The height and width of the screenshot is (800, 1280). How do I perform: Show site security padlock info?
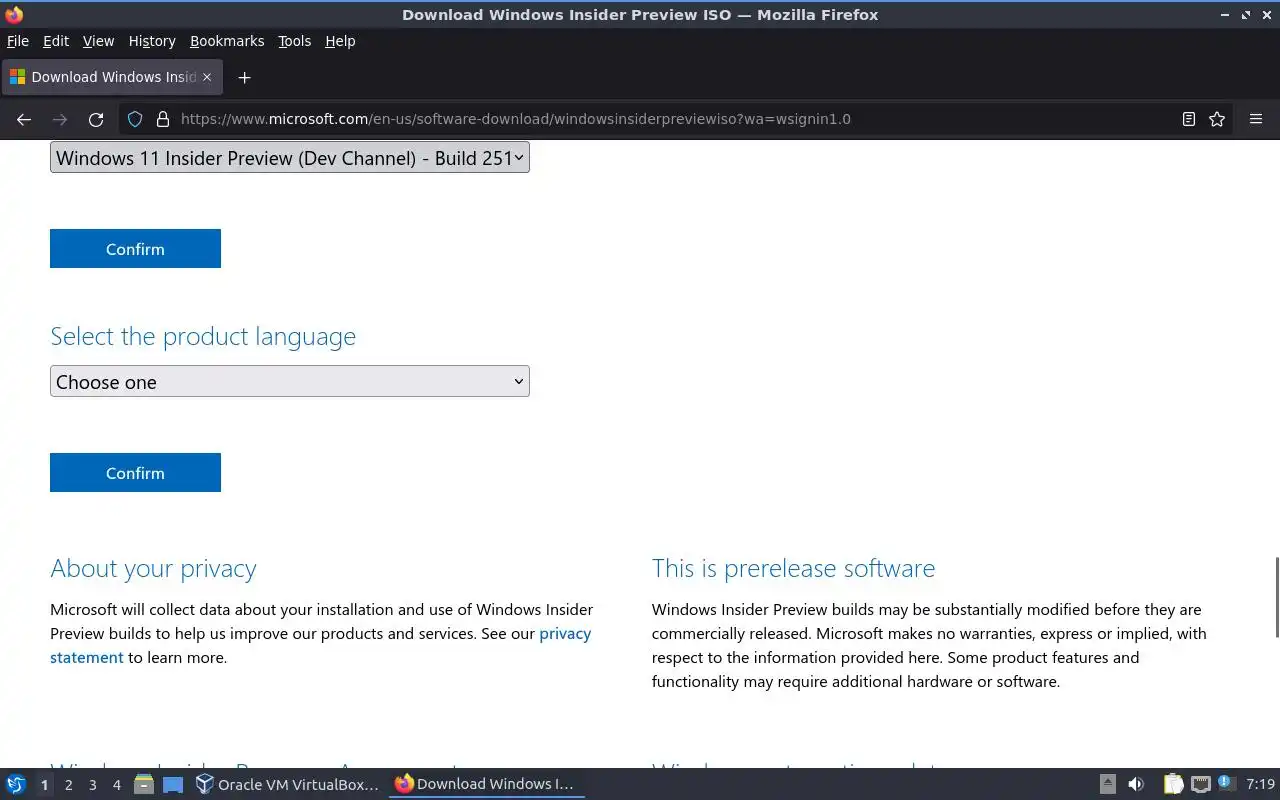coord(163,119)
